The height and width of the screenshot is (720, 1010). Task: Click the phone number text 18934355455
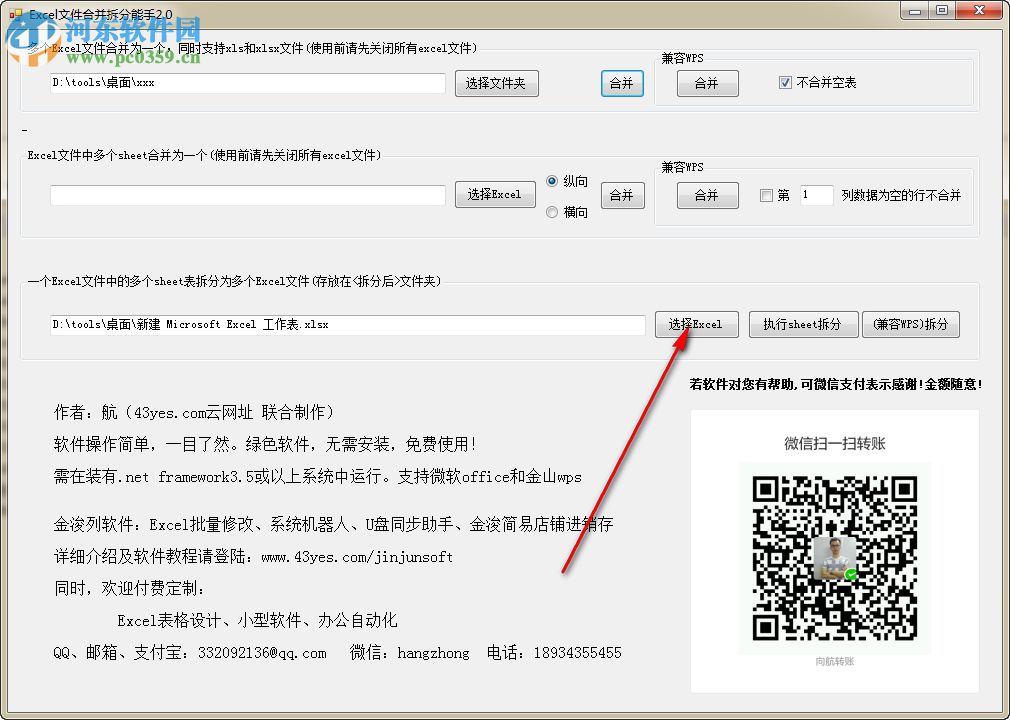tap(578, 653)
